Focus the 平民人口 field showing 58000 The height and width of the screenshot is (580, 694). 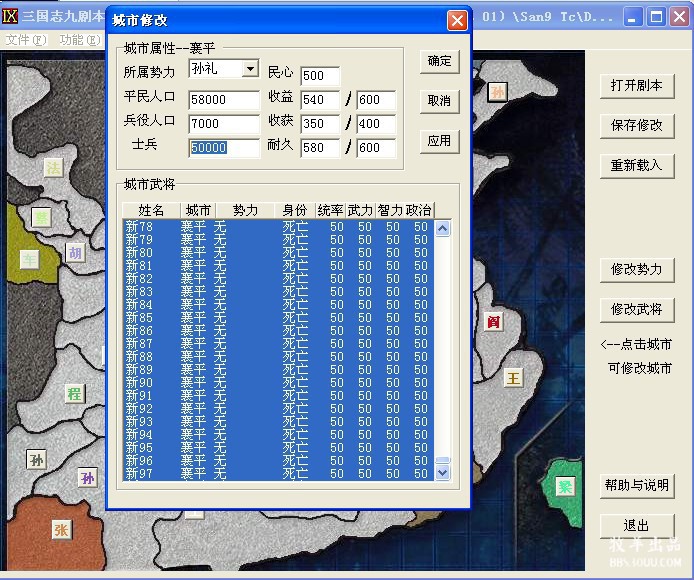pyautogui.click(x=224, y=100)
